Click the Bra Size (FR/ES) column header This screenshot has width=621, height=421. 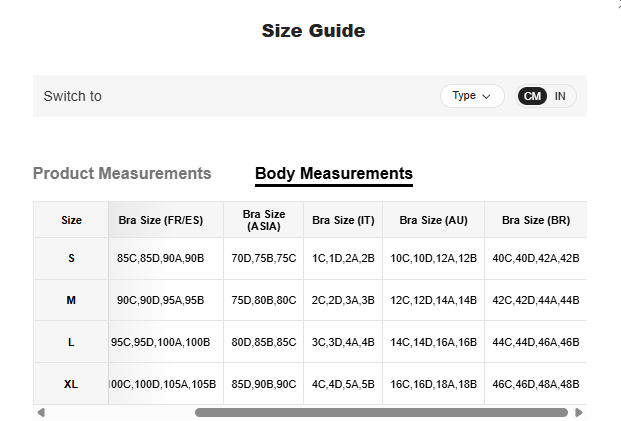click(166, 220)
